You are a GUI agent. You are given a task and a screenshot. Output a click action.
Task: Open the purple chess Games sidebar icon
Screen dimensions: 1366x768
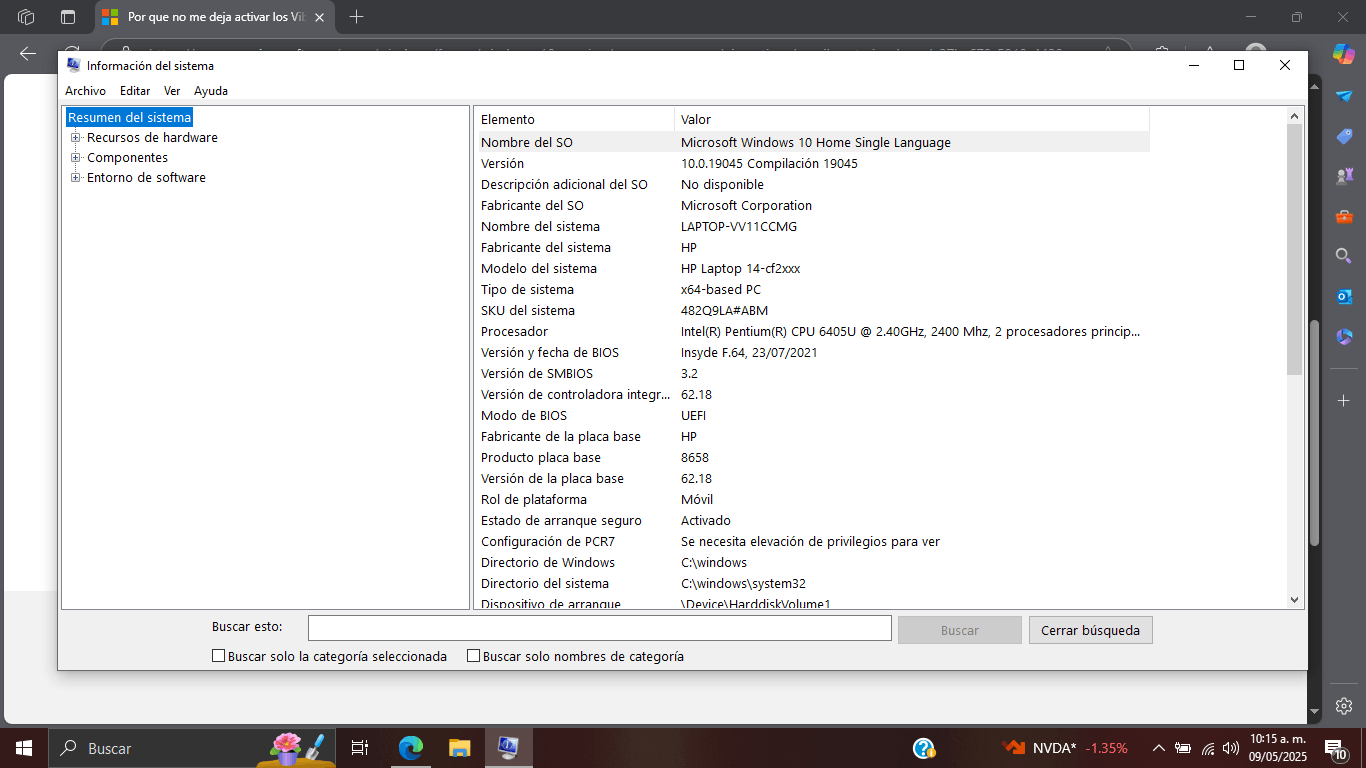(1344, 176)
